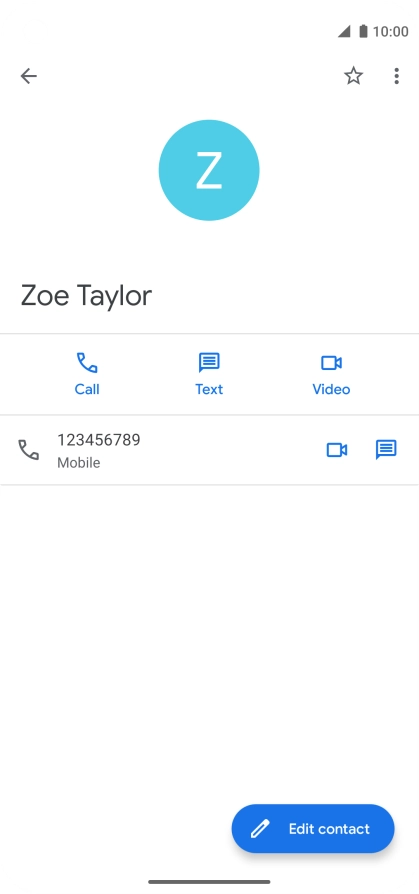Viewport: 419px width, 894px height.
Task: Tap the 123456789 phone number
Action: point(99,440)
